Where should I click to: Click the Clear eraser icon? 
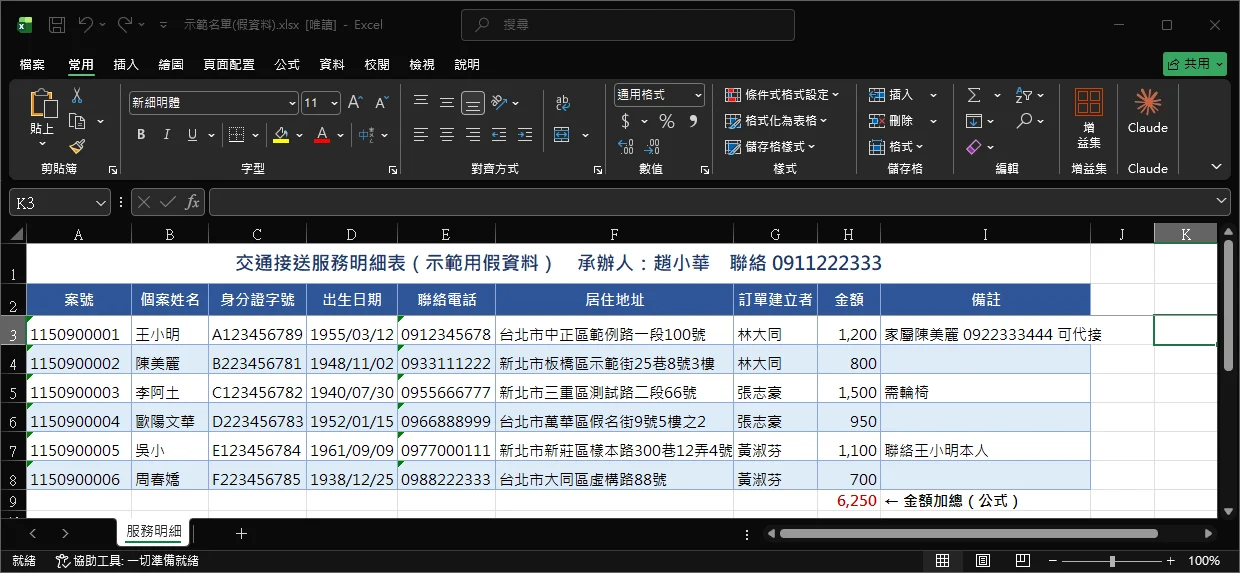974,147
